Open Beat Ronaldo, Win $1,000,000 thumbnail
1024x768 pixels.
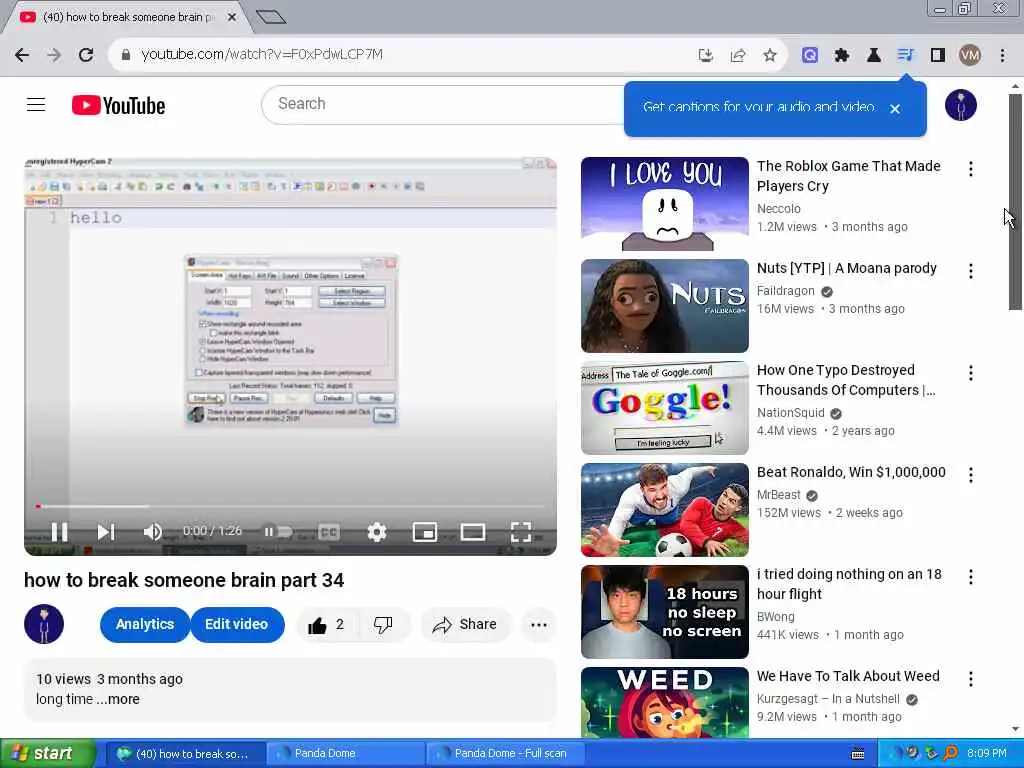tap(665, 510)
